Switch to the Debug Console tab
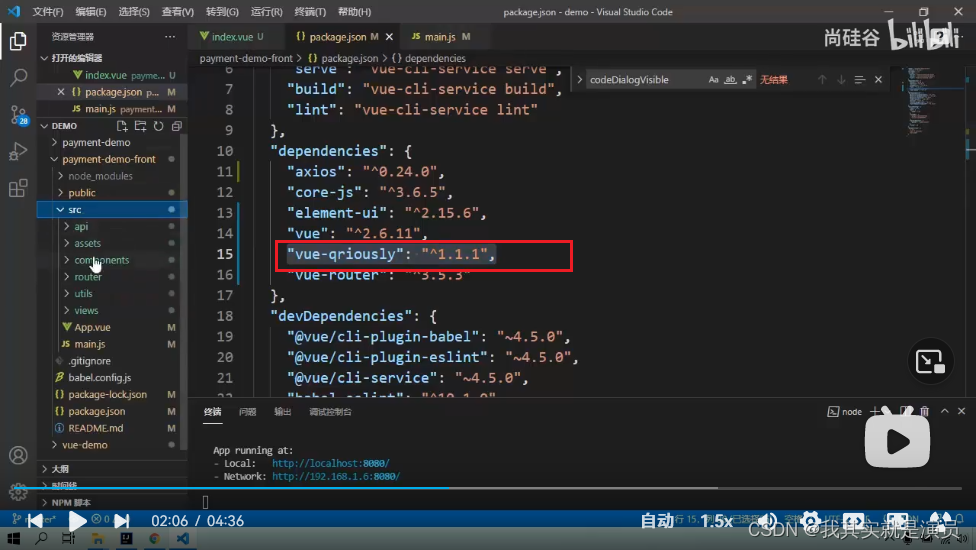This screenshot has height=550, width=976. tap(331, 412)
